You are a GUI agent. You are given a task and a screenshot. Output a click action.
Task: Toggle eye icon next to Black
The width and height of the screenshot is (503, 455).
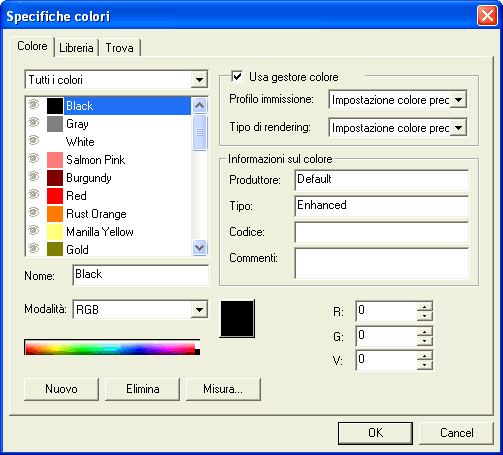(x=33, y=105)
